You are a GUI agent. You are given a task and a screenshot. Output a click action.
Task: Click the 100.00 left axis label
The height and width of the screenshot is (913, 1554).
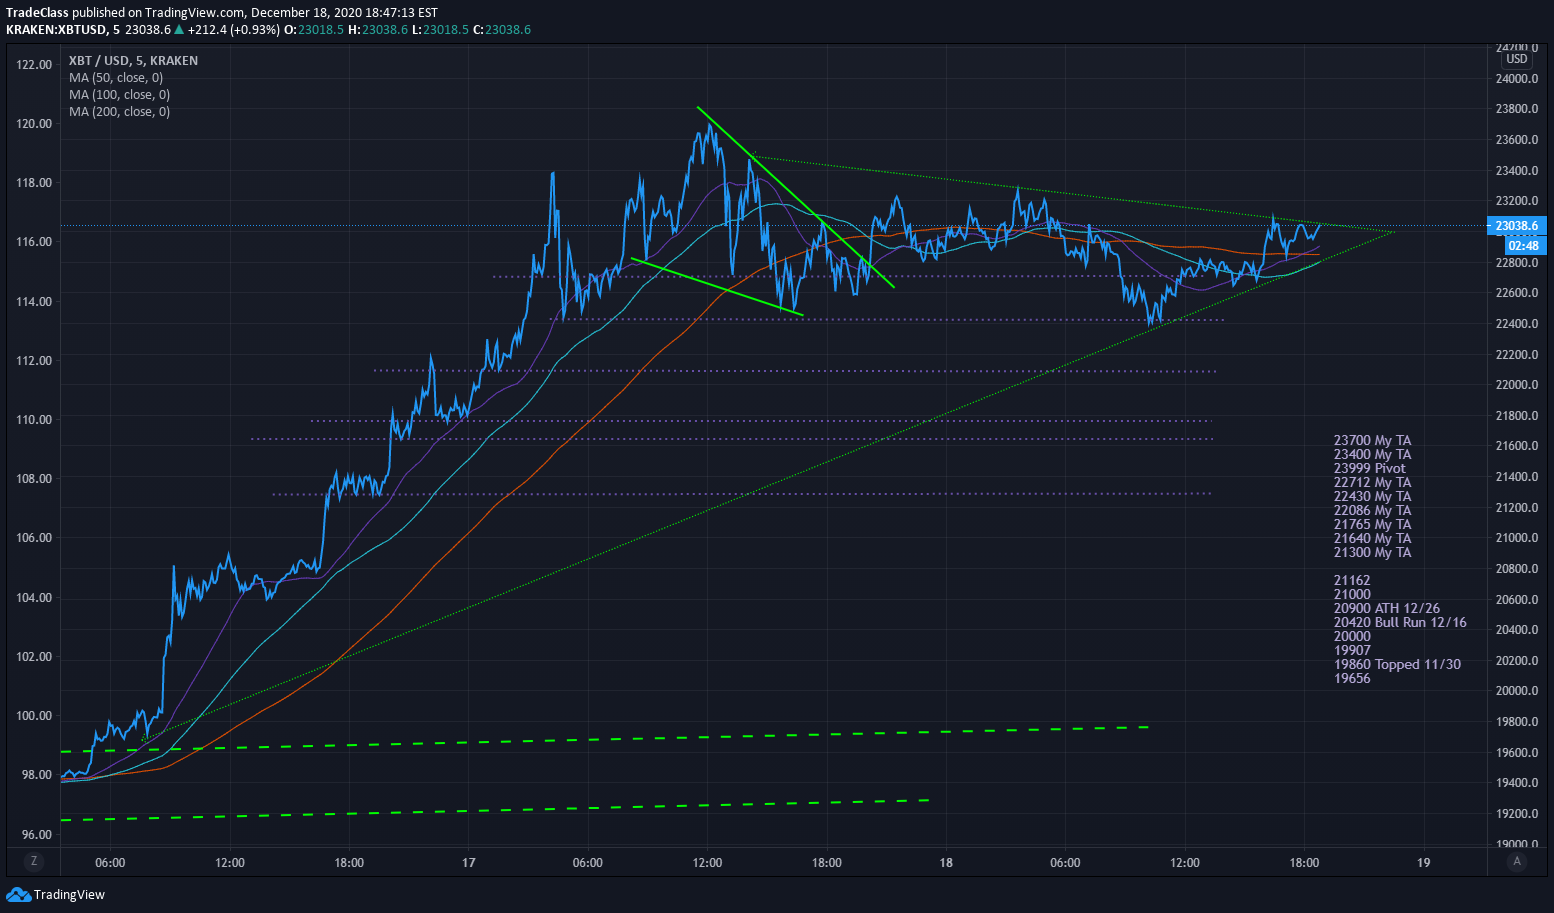pyautogui.click(x=34, y=716)
